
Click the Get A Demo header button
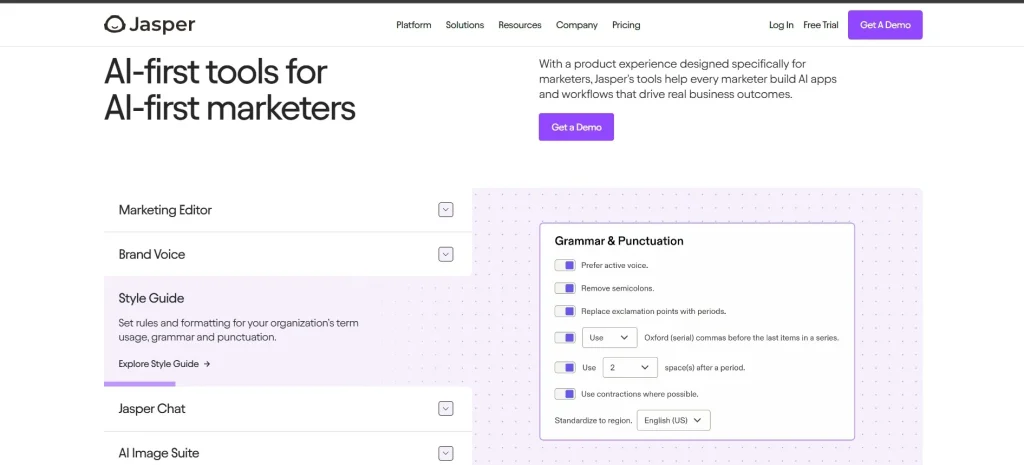(885, 25)
